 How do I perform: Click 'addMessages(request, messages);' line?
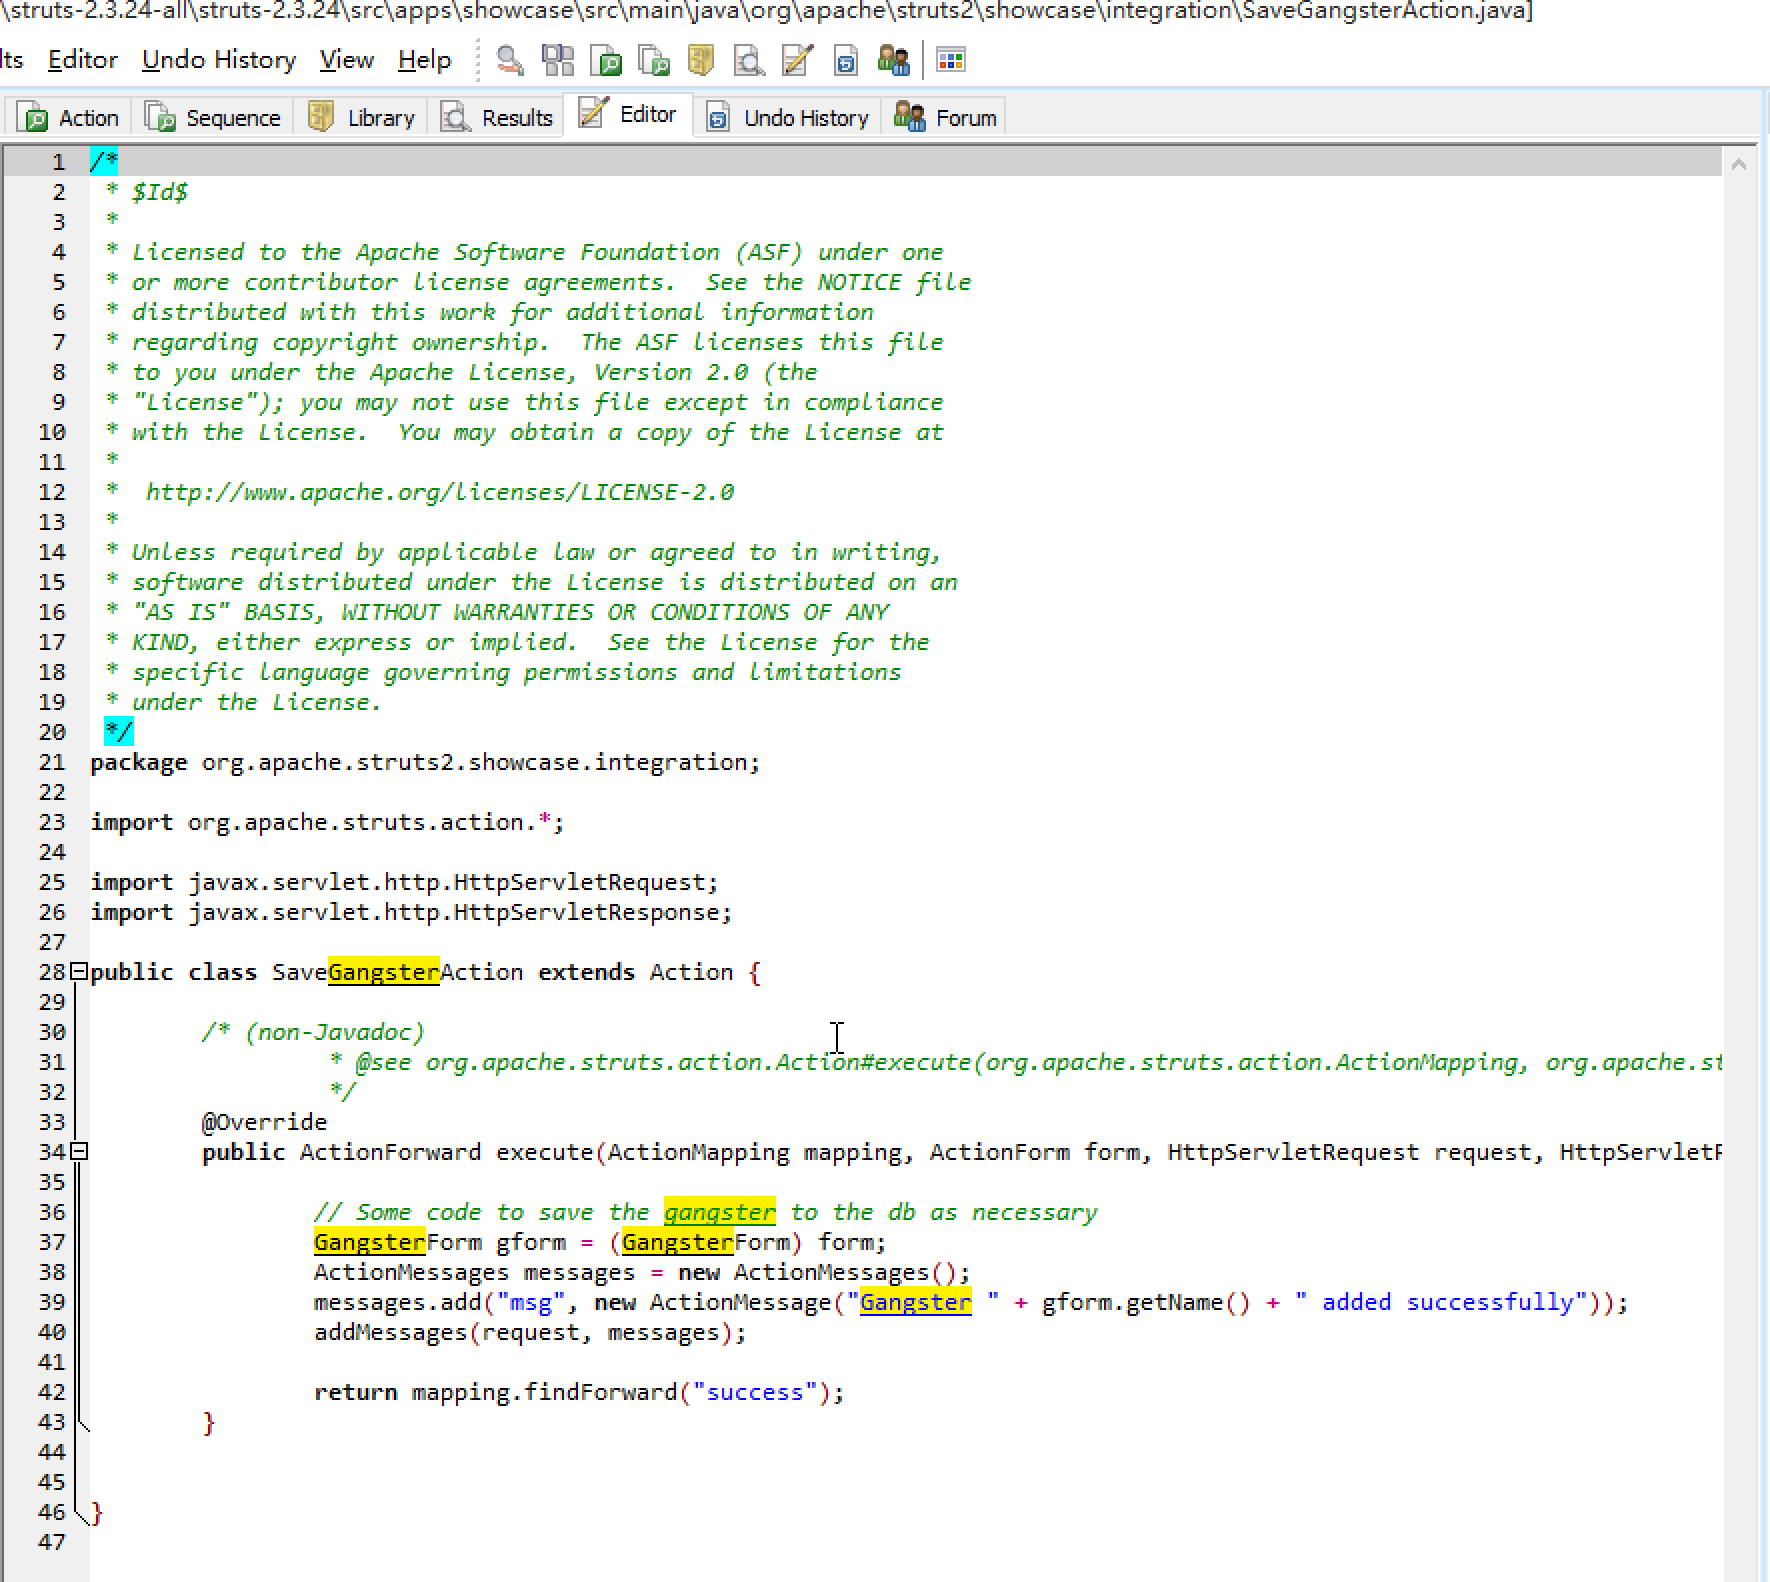pos(530,1332)
